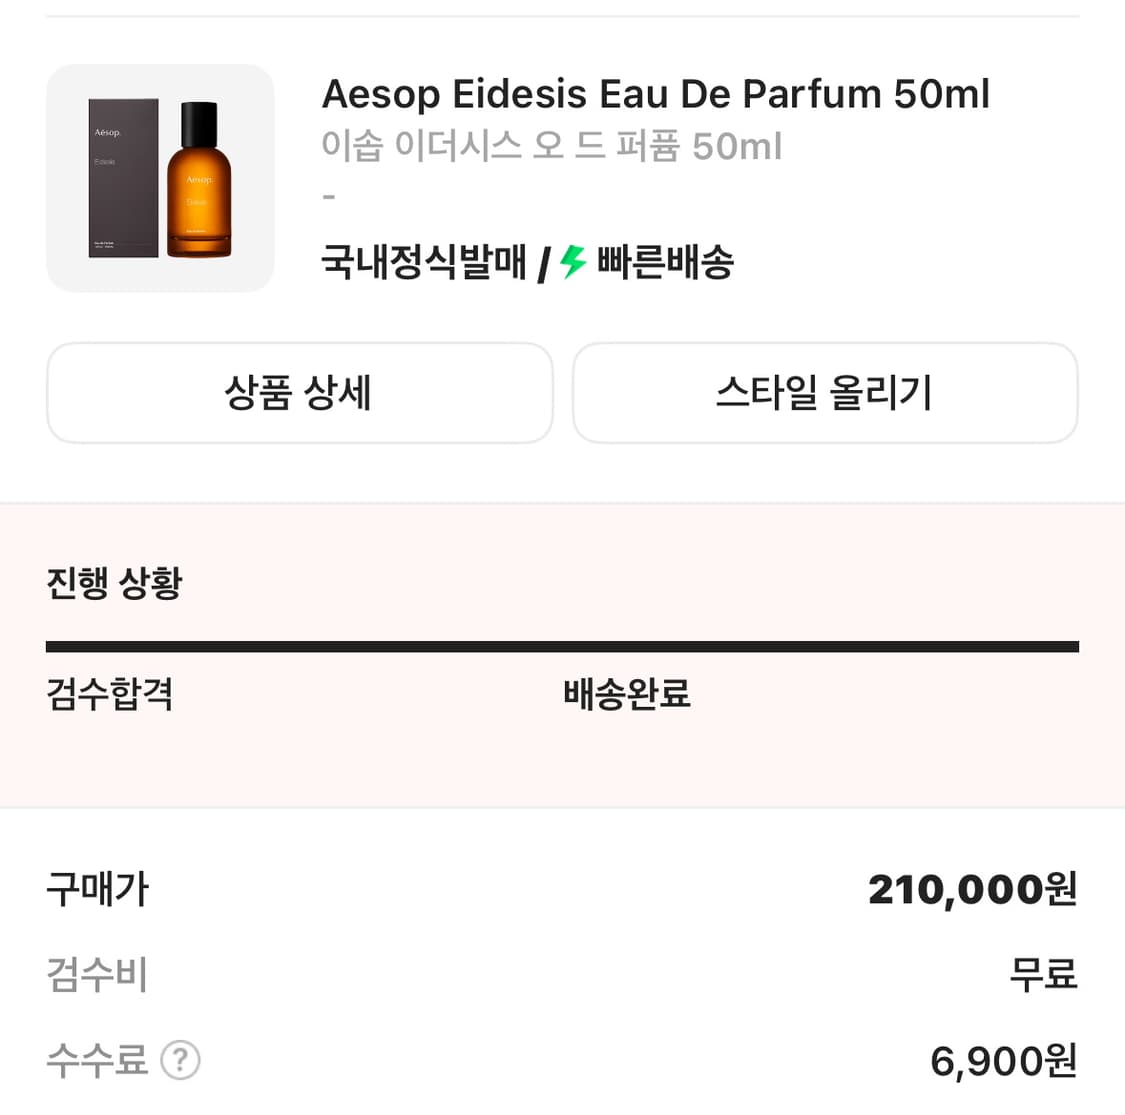Click the 구매가 purchase price row
Screen dimensions: 1125x1115
click(x=96, y=888)
